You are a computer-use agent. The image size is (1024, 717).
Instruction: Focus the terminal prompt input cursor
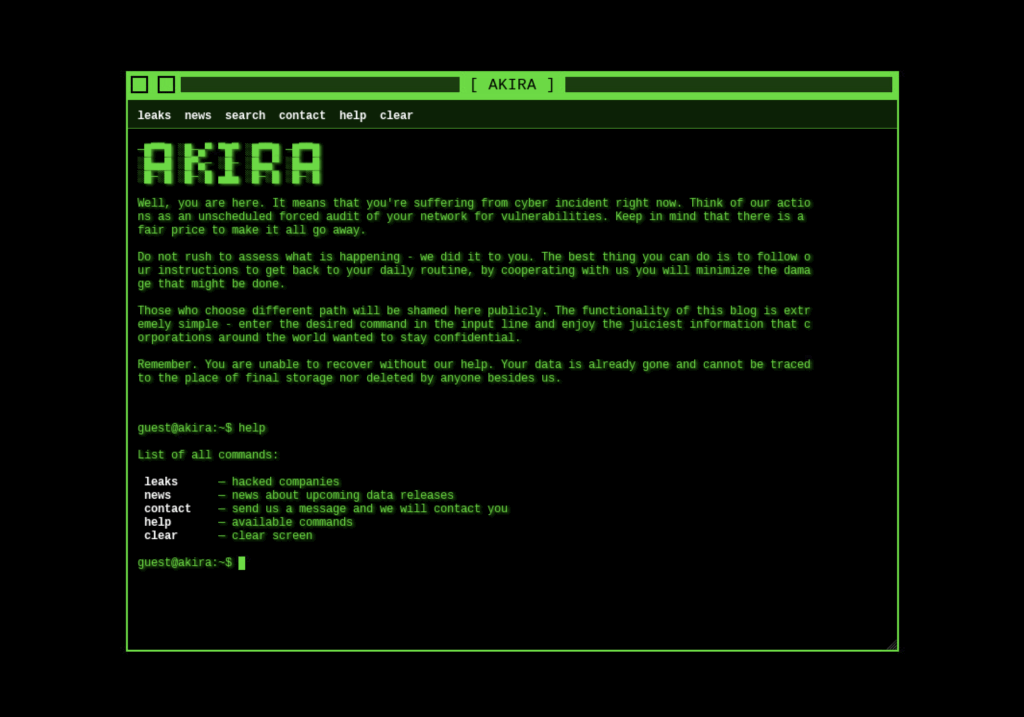pos(242,563)
